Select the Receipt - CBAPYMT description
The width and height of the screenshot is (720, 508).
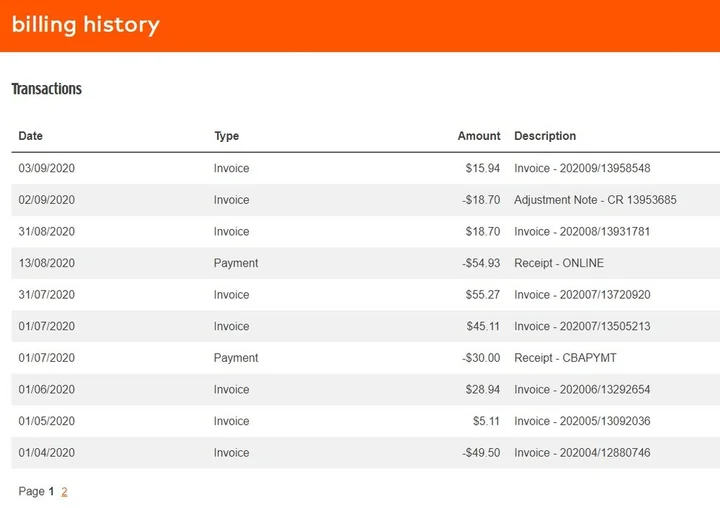[x=566, y=358]
